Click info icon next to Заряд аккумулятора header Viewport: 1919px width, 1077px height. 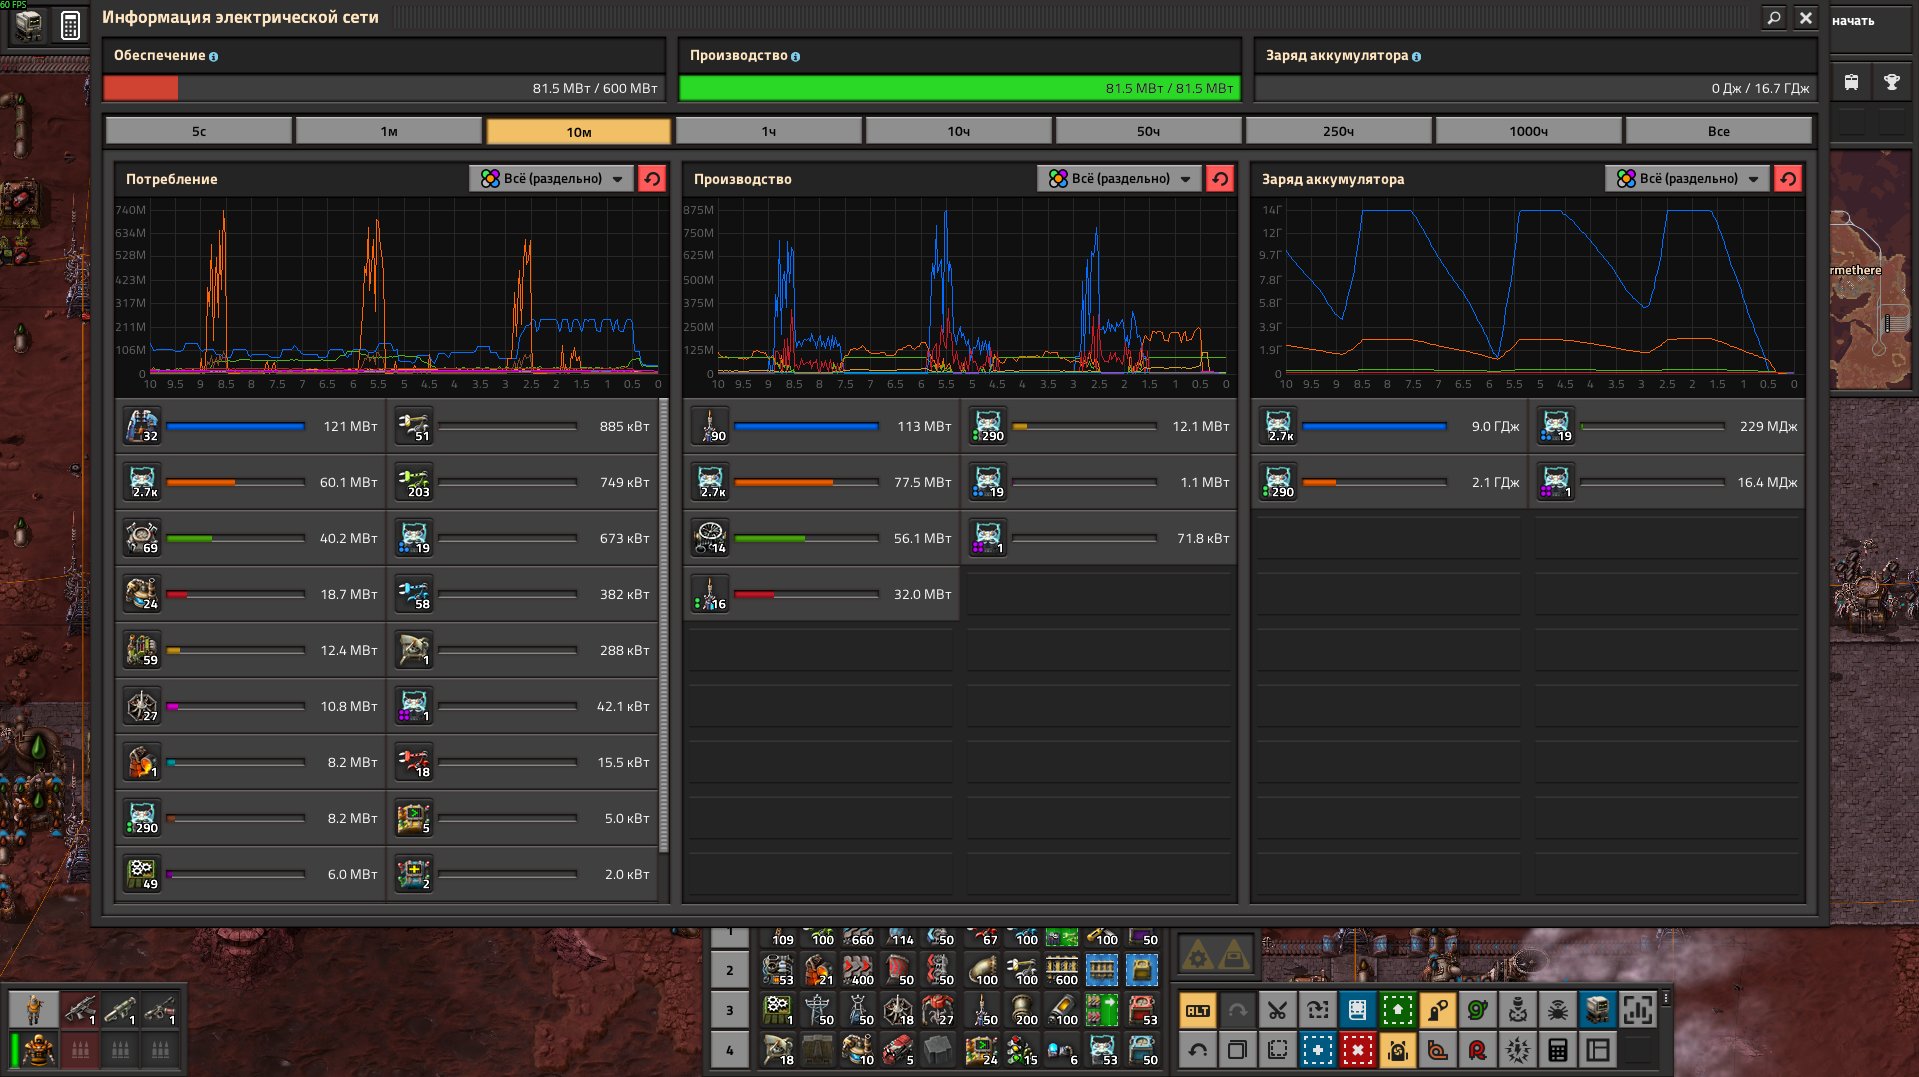[x=1416, y=57]
